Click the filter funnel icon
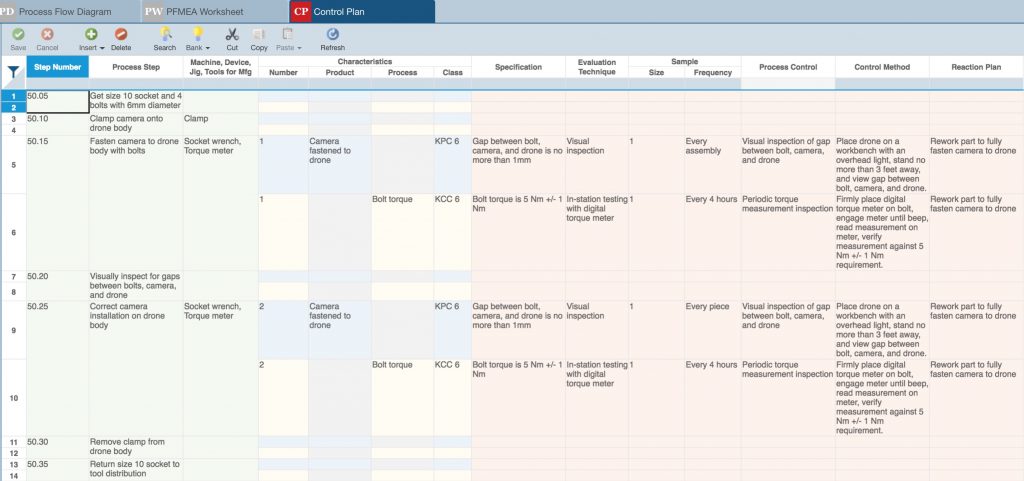1024x481 pixels. coord(13,72)
